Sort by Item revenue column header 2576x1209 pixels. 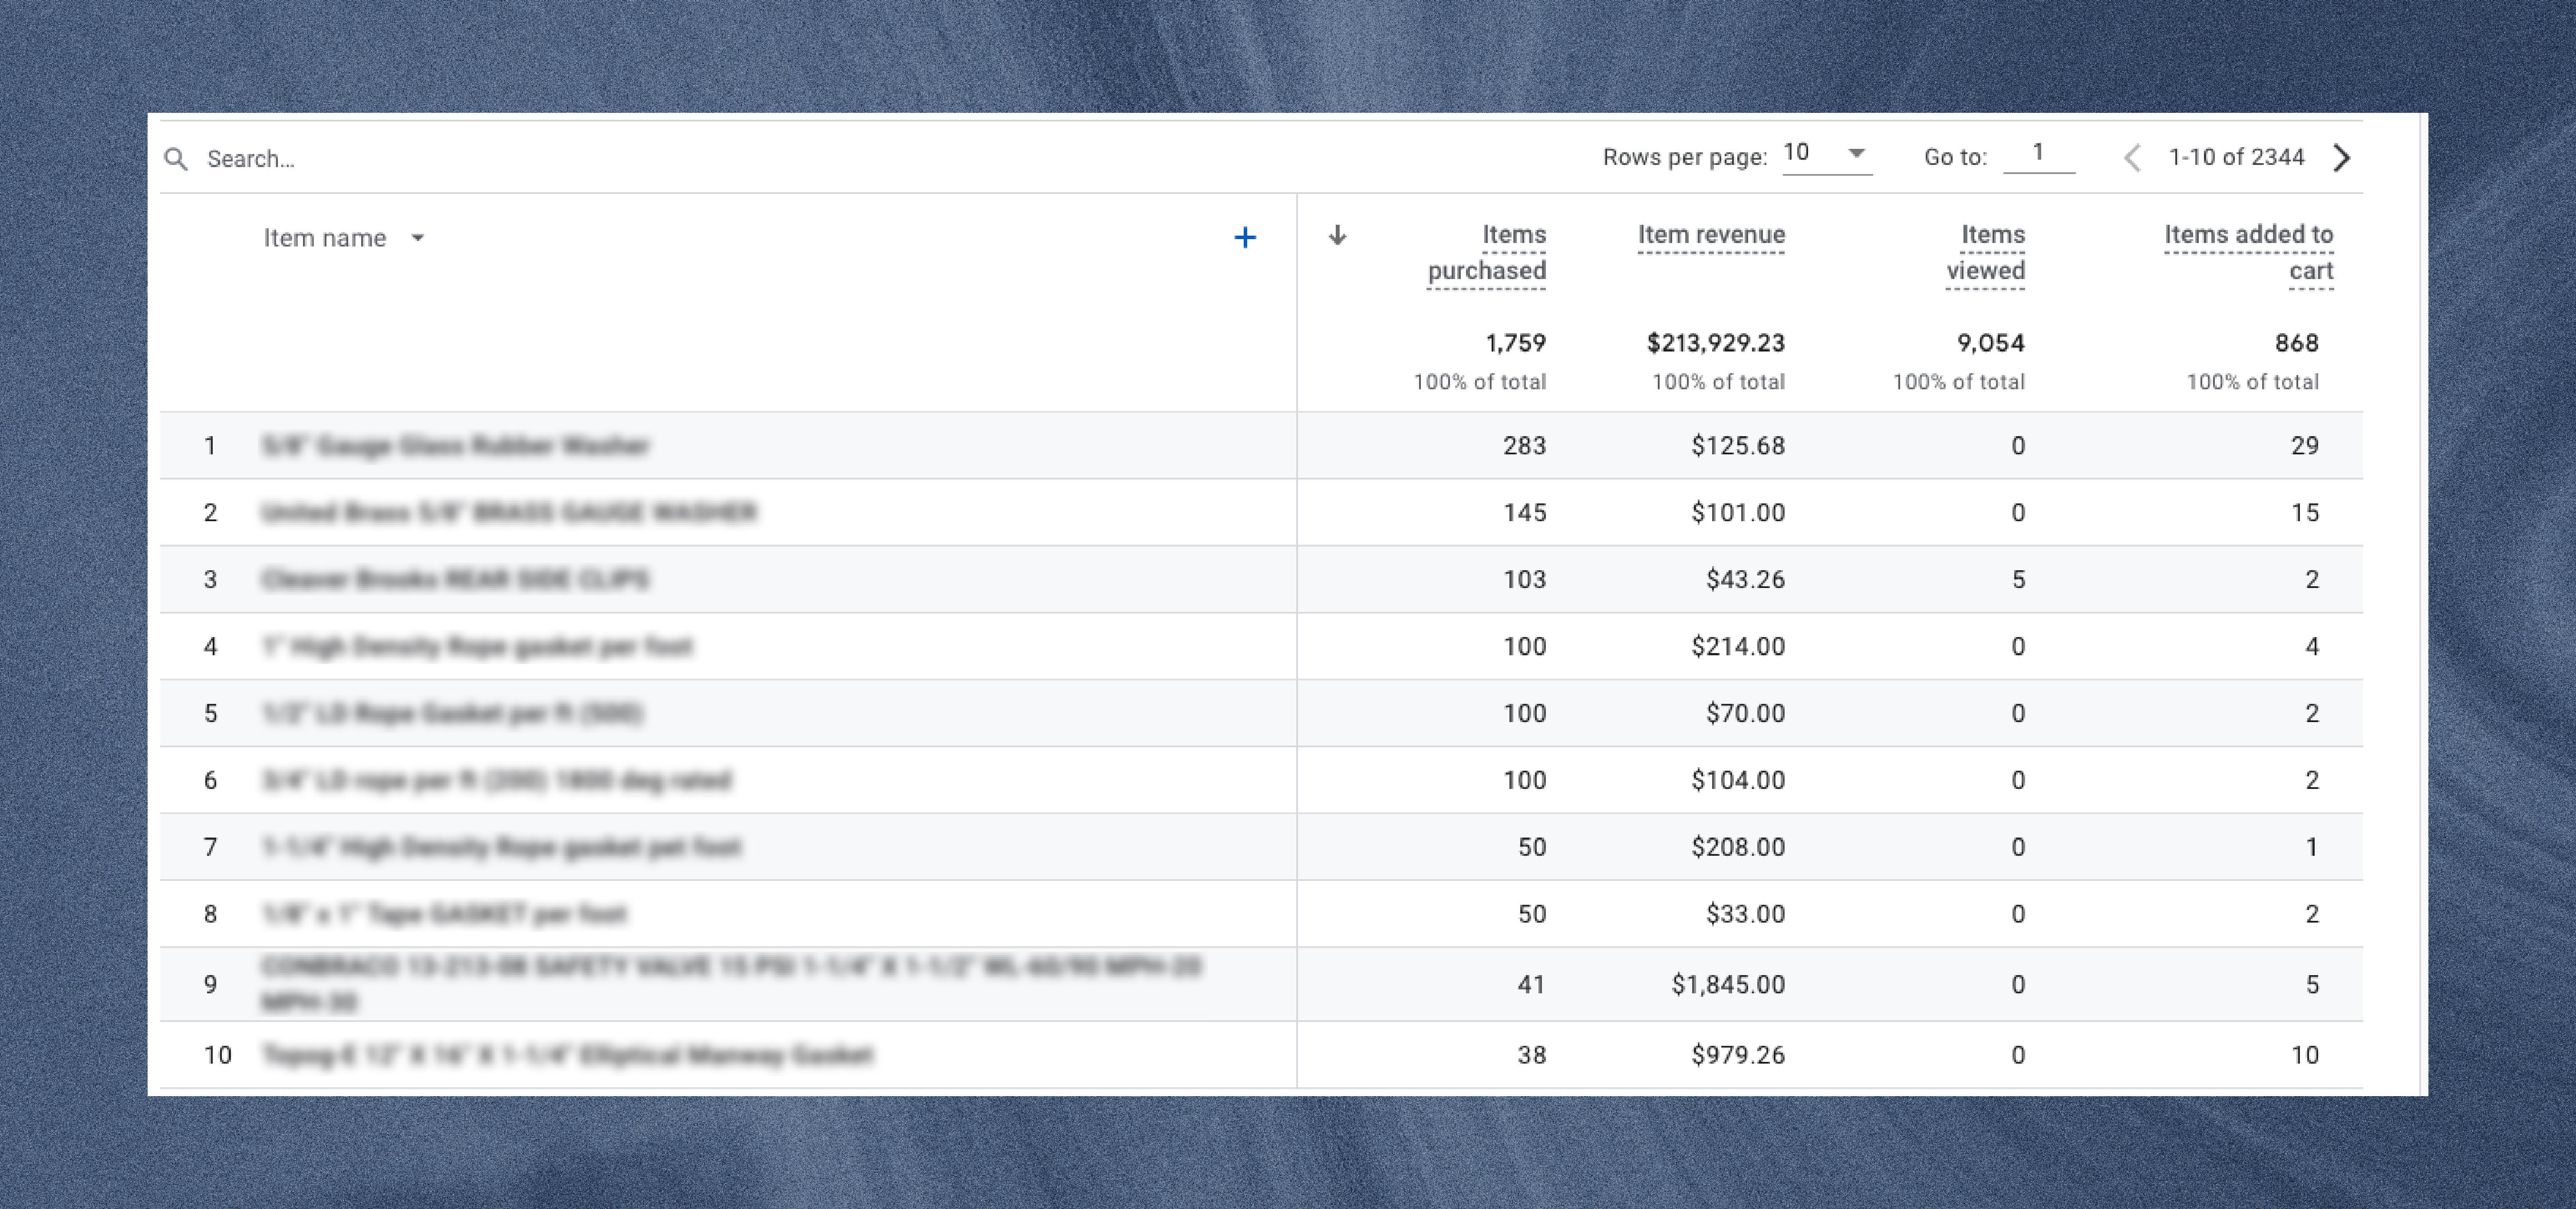[1710, 235]
